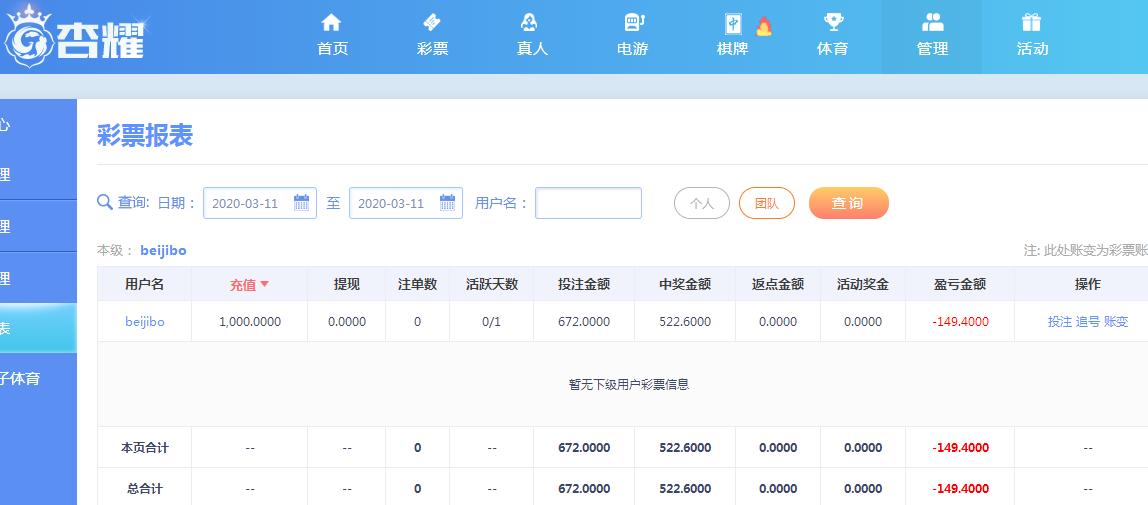Viewport: 1148px width, 505px height.
Task: Open the 彩票 lottery ticket icon
Action: [432, 22]
